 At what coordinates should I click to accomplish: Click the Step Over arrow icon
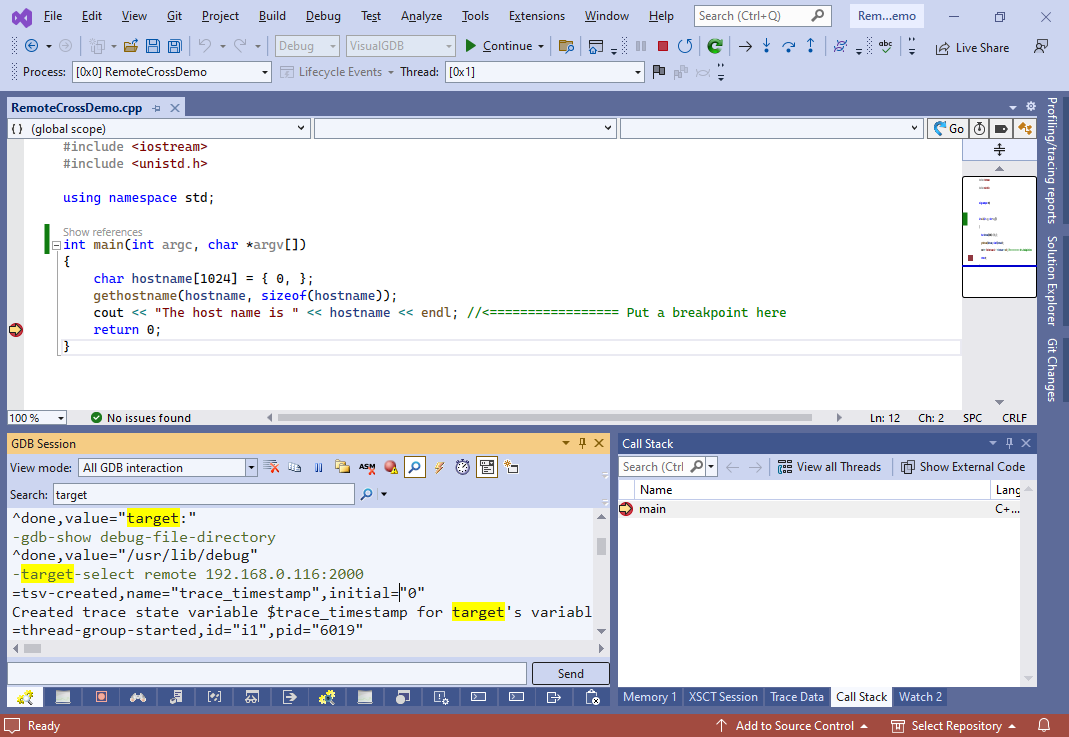pyautogui.click(x=788, y=46)
